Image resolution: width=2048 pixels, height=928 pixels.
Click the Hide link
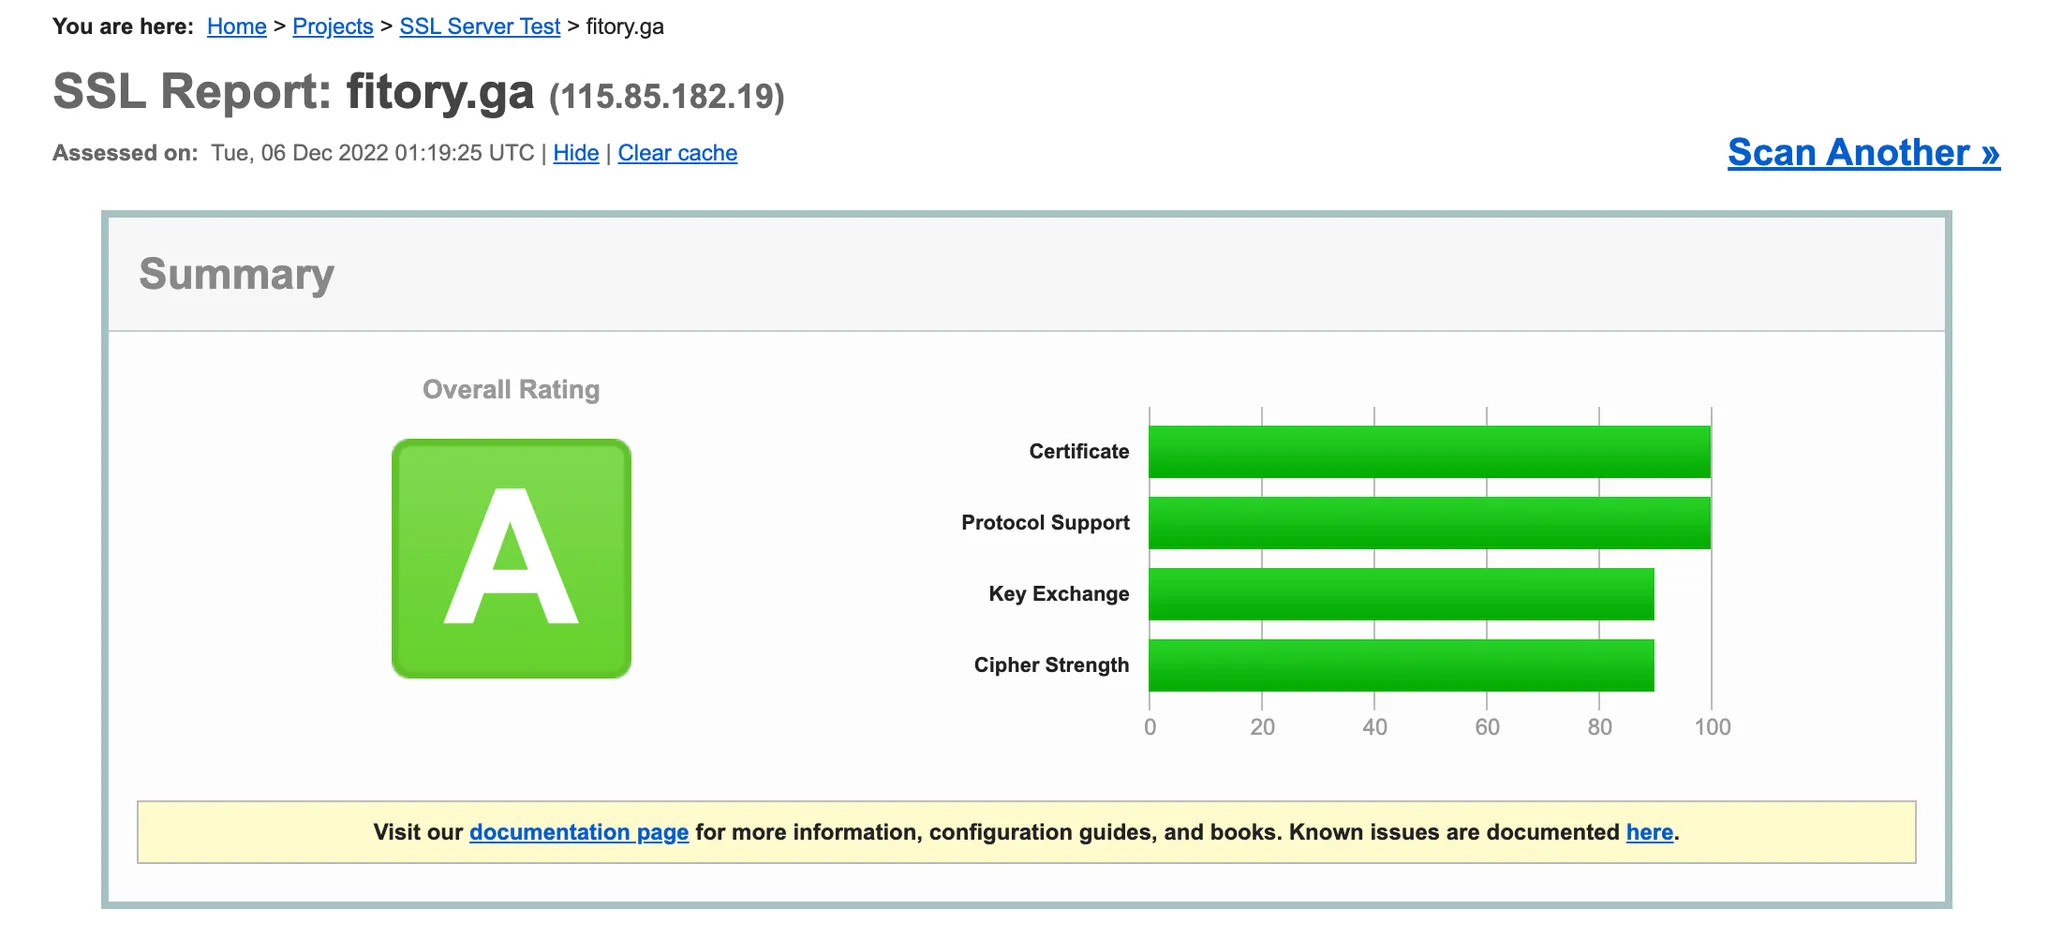(576, 153)
